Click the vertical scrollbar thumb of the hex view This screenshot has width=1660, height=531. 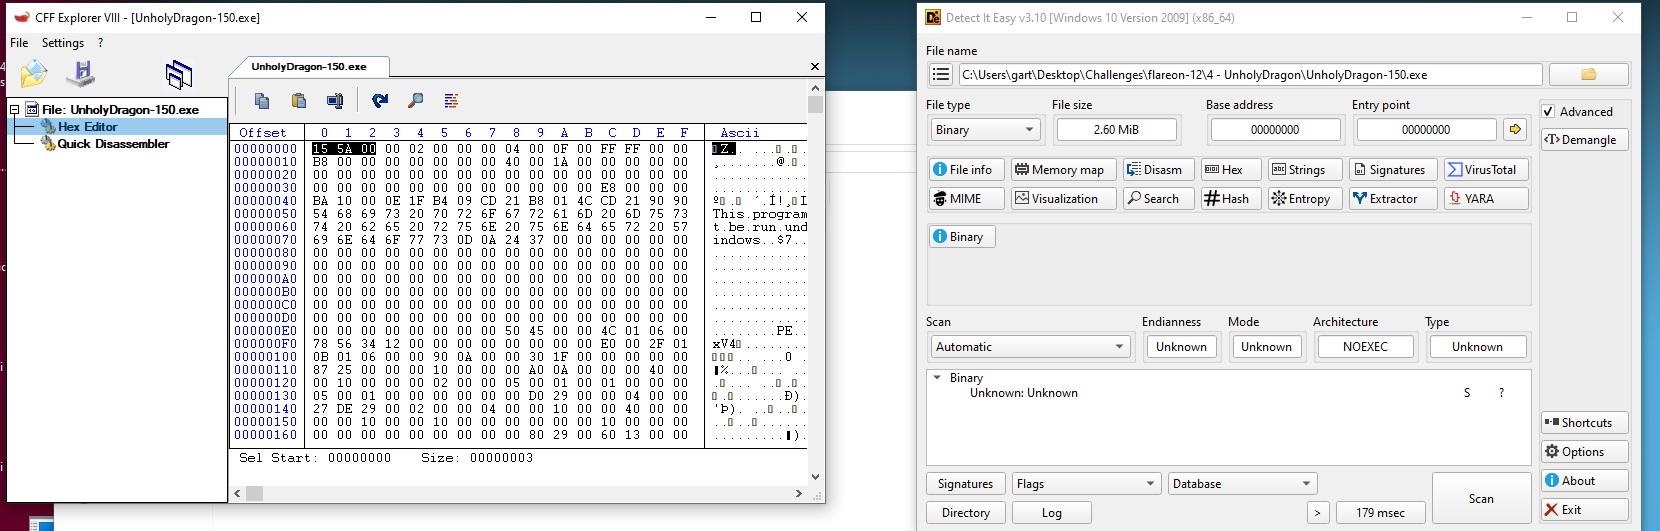[816, 105]
